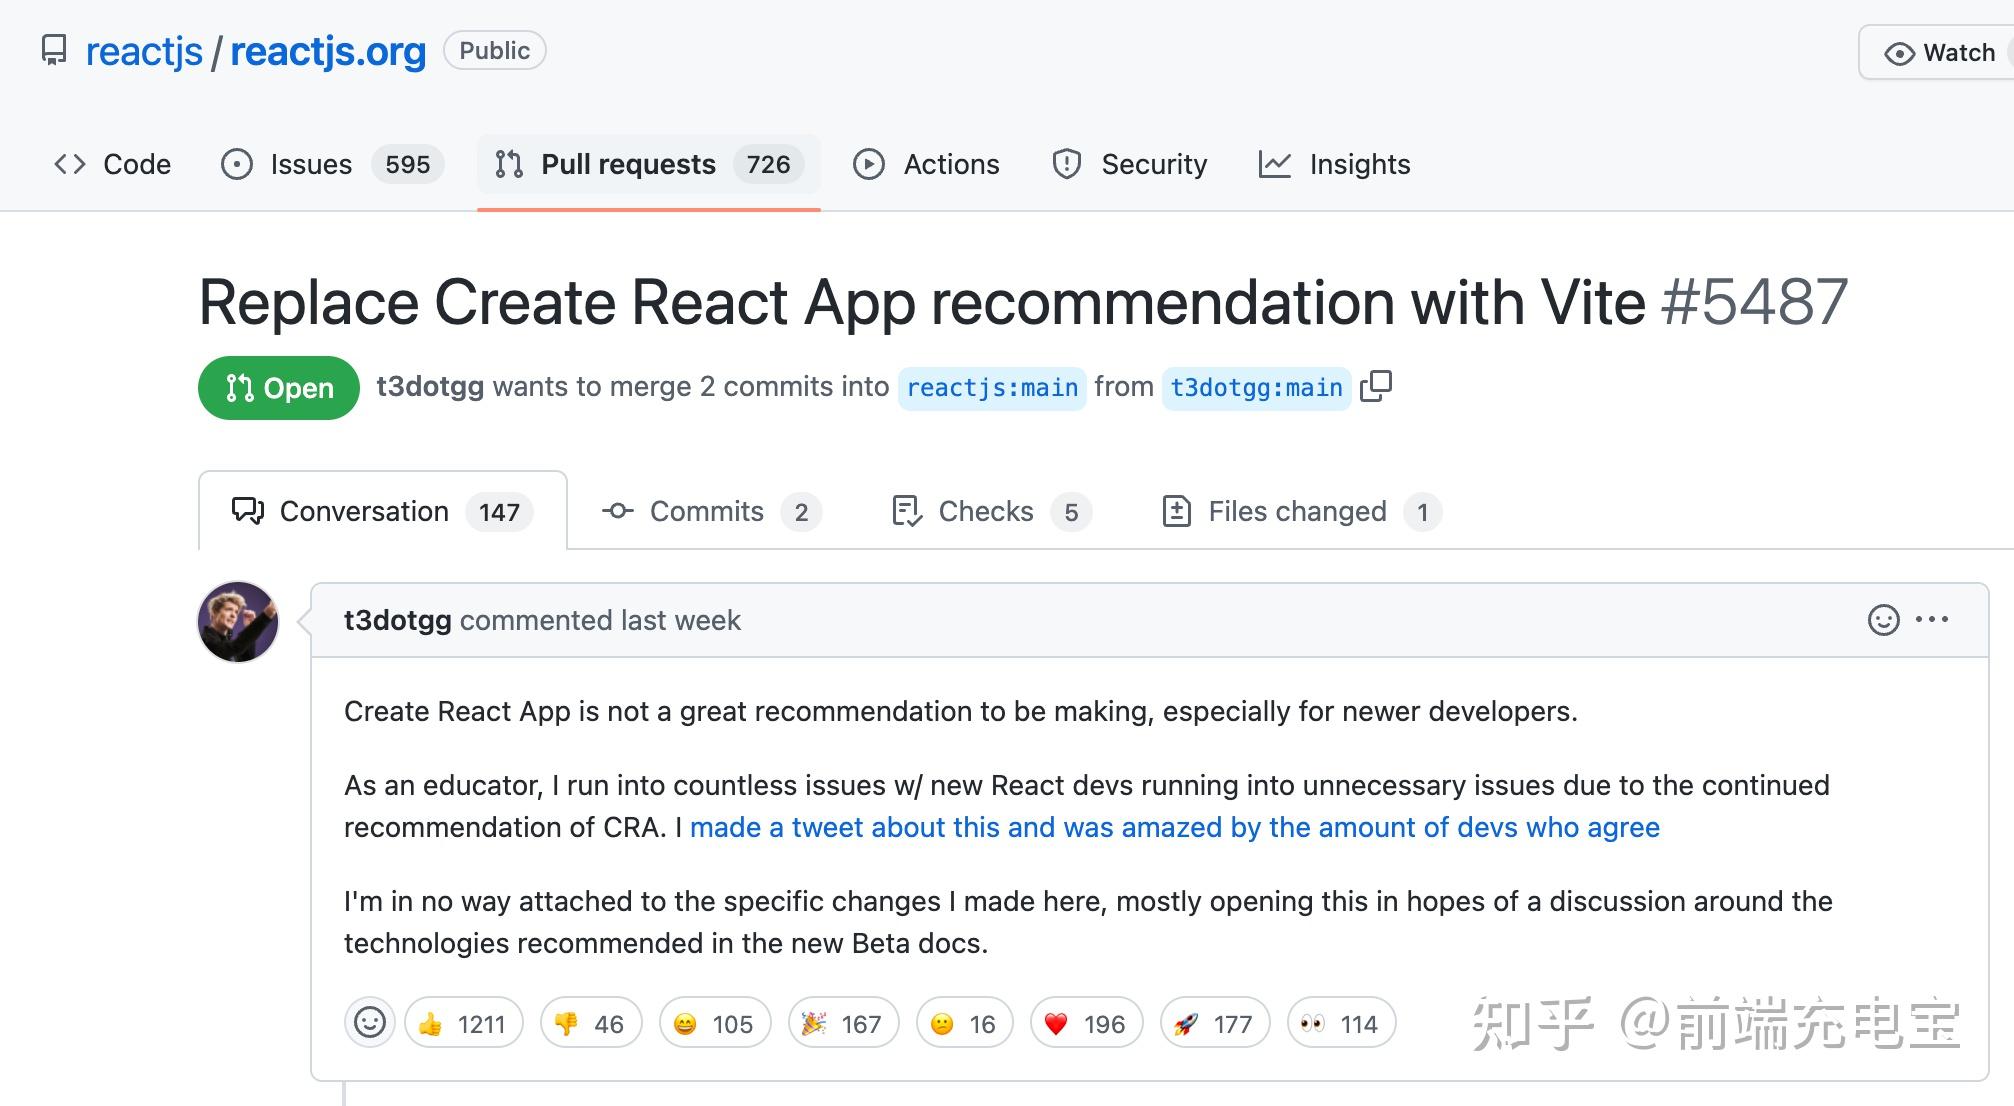Click the Security shield icon
This screenshot has width=2014, height=1106.
pyautogui.click(x=1066, y=164)
